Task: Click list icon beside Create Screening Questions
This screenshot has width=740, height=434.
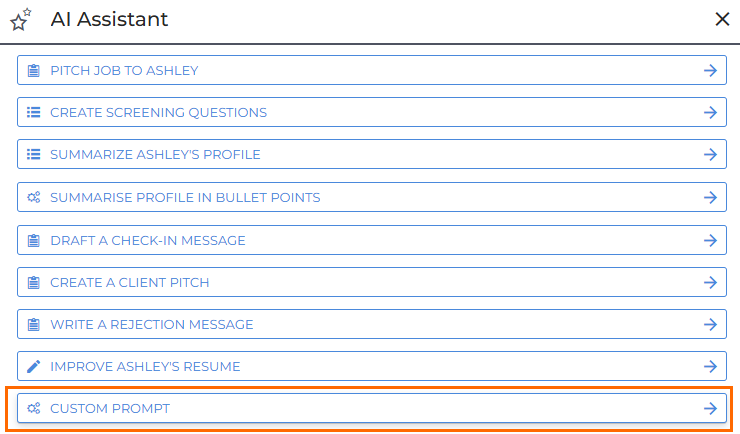Action: 34,113
